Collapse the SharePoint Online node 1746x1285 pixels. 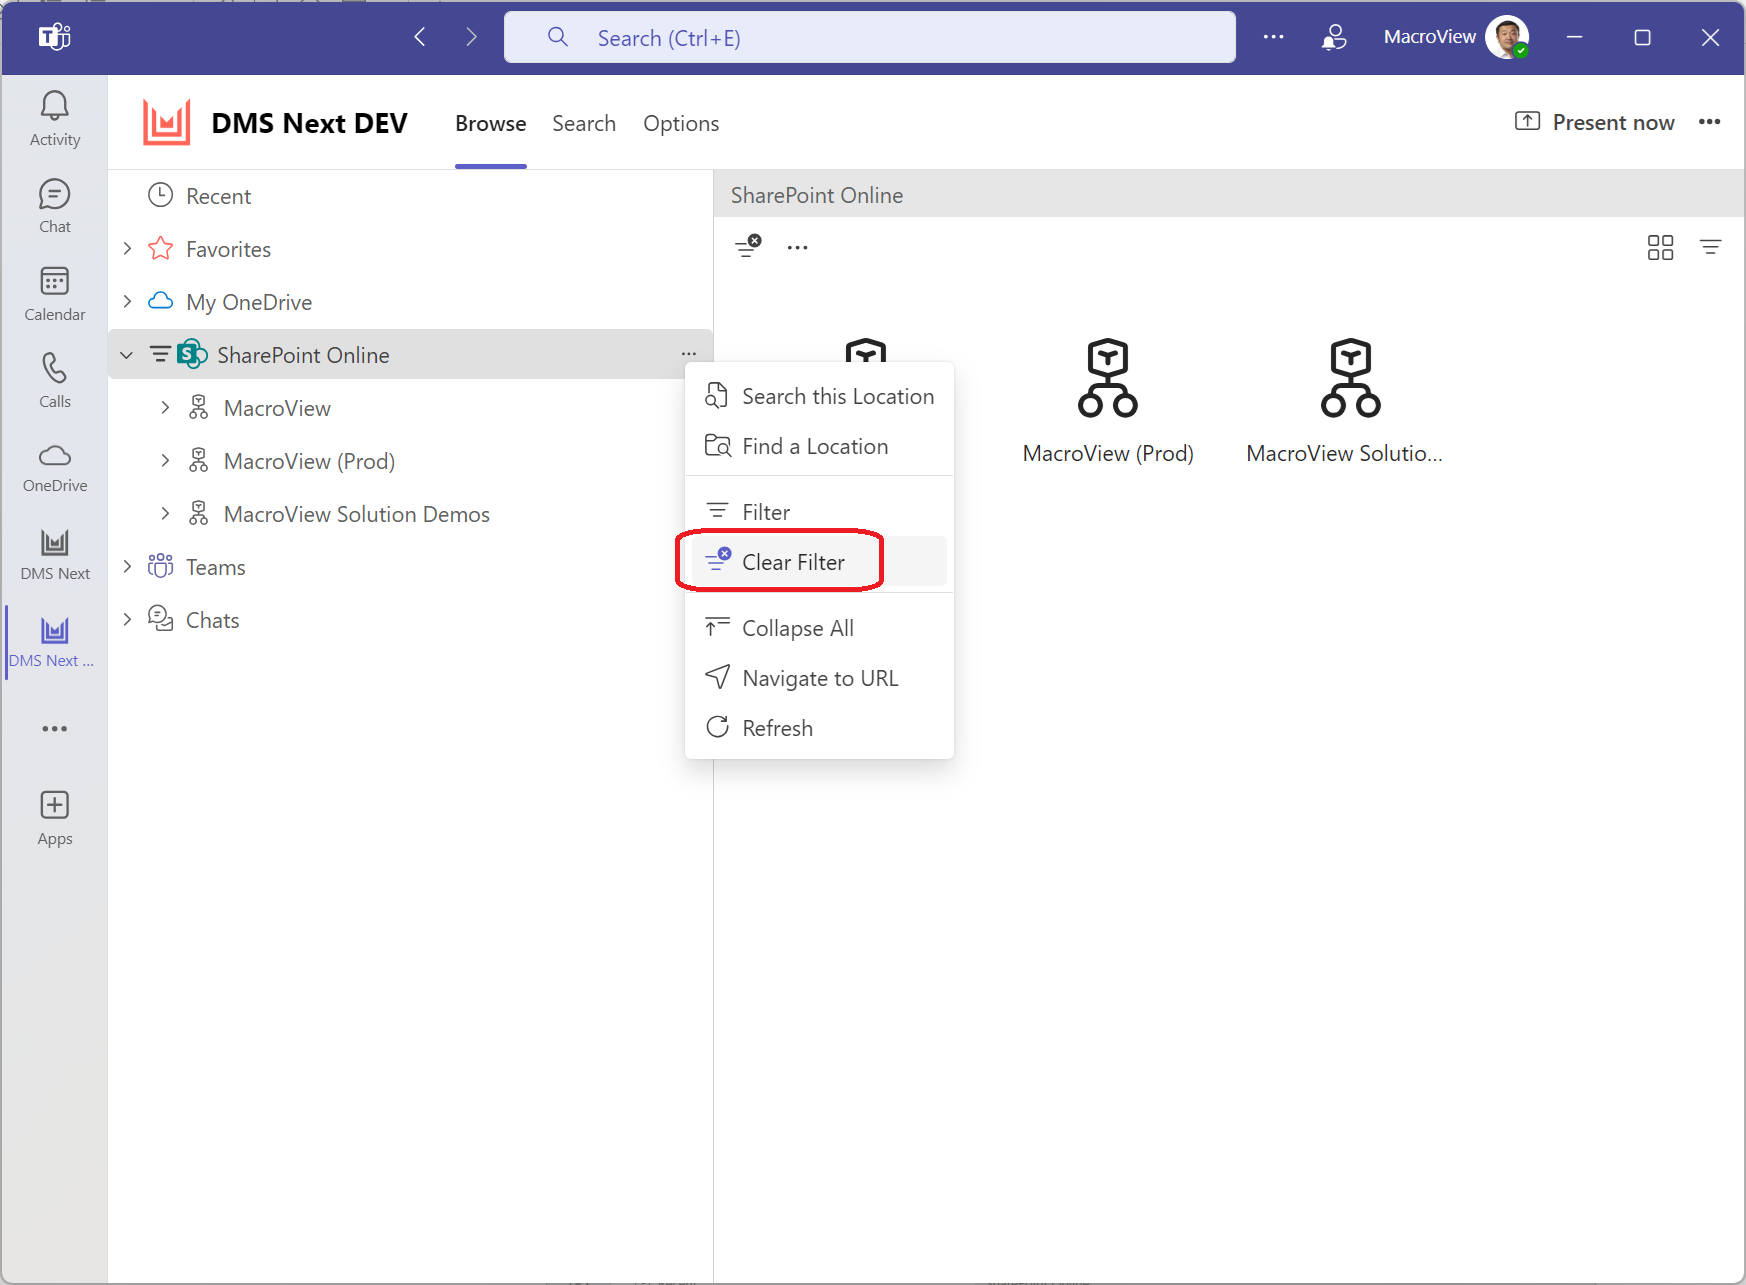click(127, 355)
